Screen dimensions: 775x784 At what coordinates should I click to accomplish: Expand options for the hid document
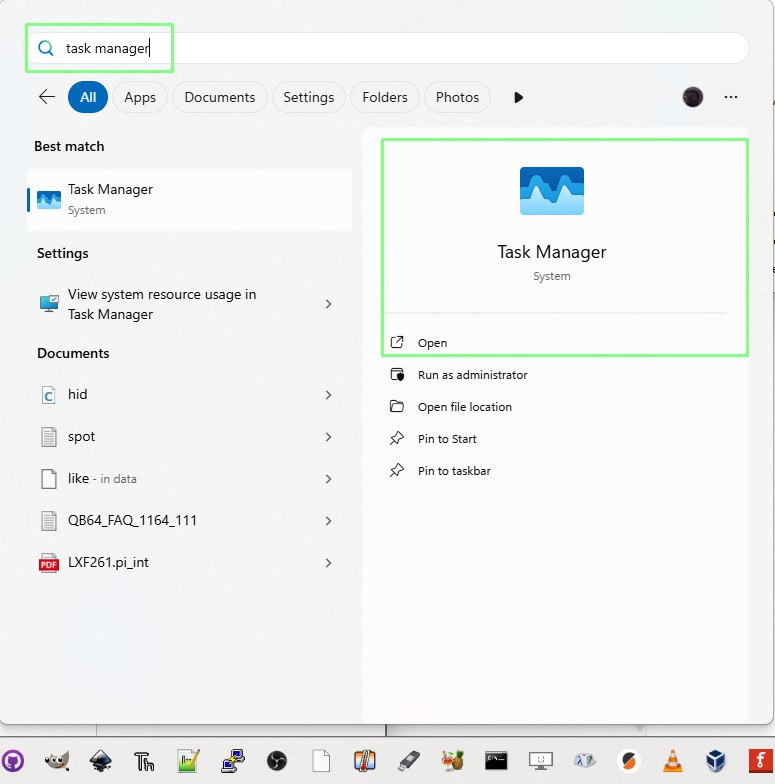[328, 395]
